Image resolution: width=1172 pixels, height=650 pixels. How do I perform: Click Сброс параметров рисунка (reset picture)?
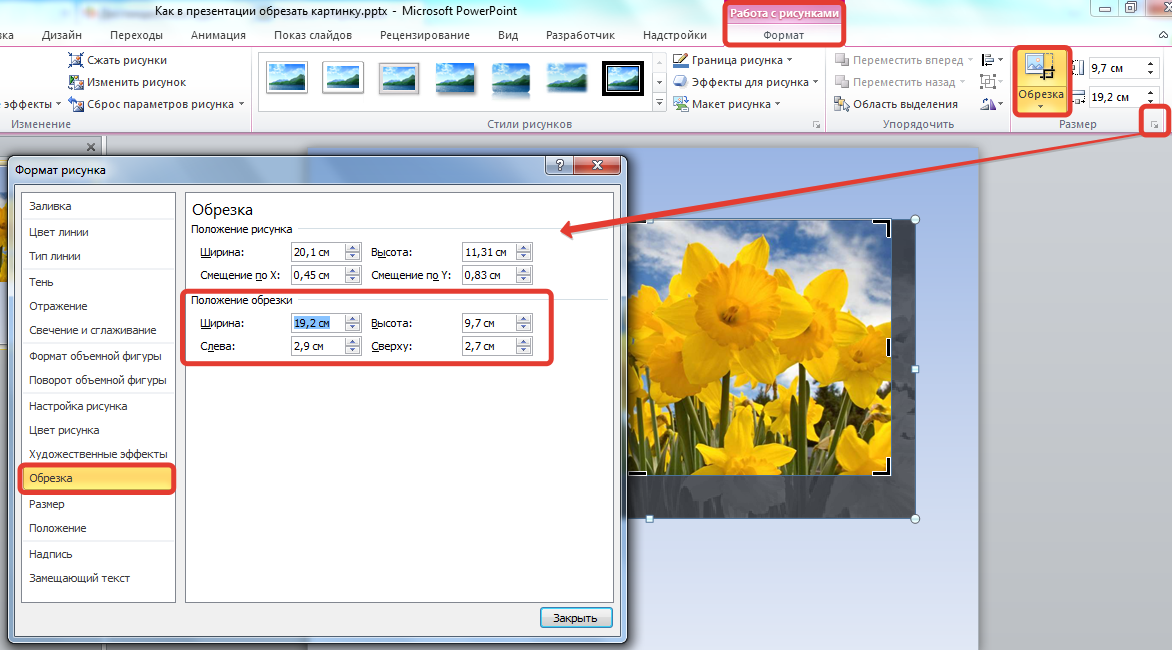[x=76, y=104]
